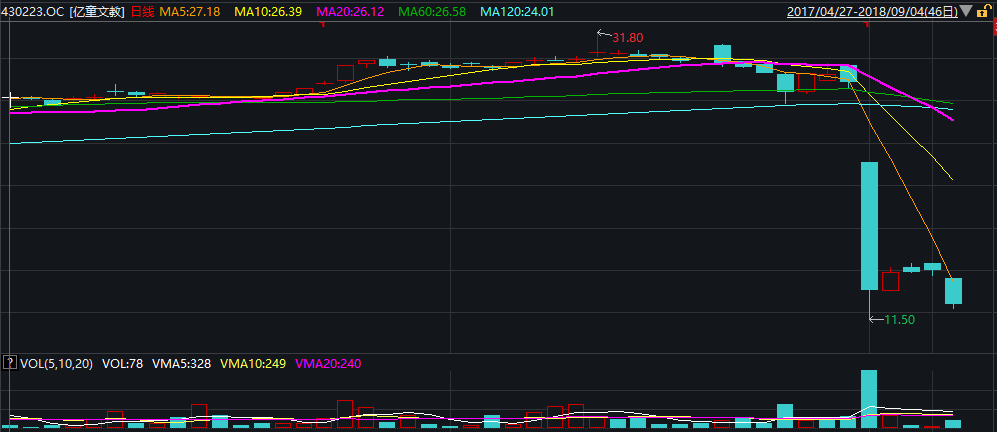Click the stock code 430223.OC
The image size is (997, 432).
(33, 12)
